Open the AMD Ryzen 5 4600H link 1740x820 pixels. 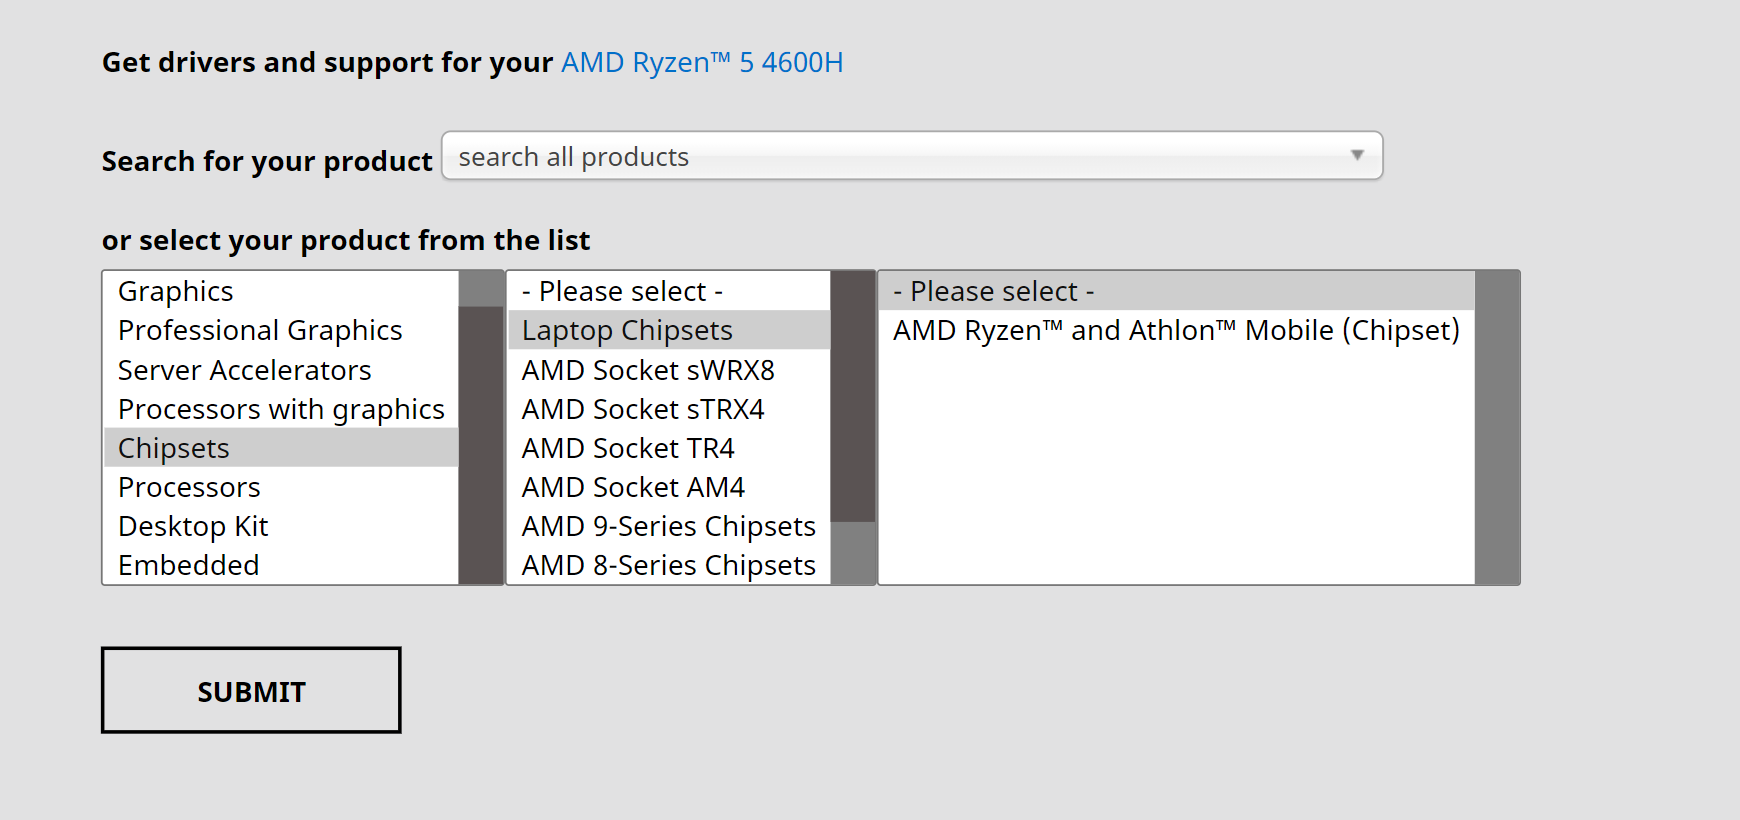702,62
